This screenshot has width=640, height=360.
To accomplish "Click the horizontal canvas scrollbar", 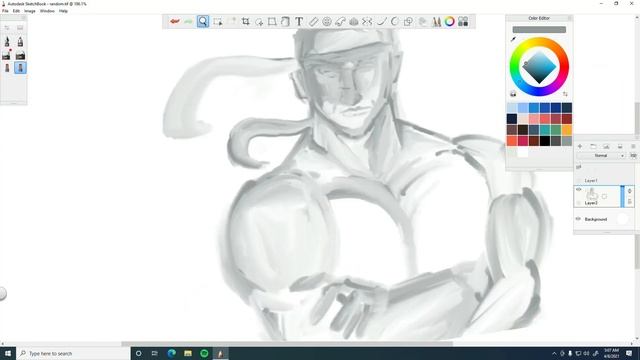I will pyautogui.click(x=287, y=344).
